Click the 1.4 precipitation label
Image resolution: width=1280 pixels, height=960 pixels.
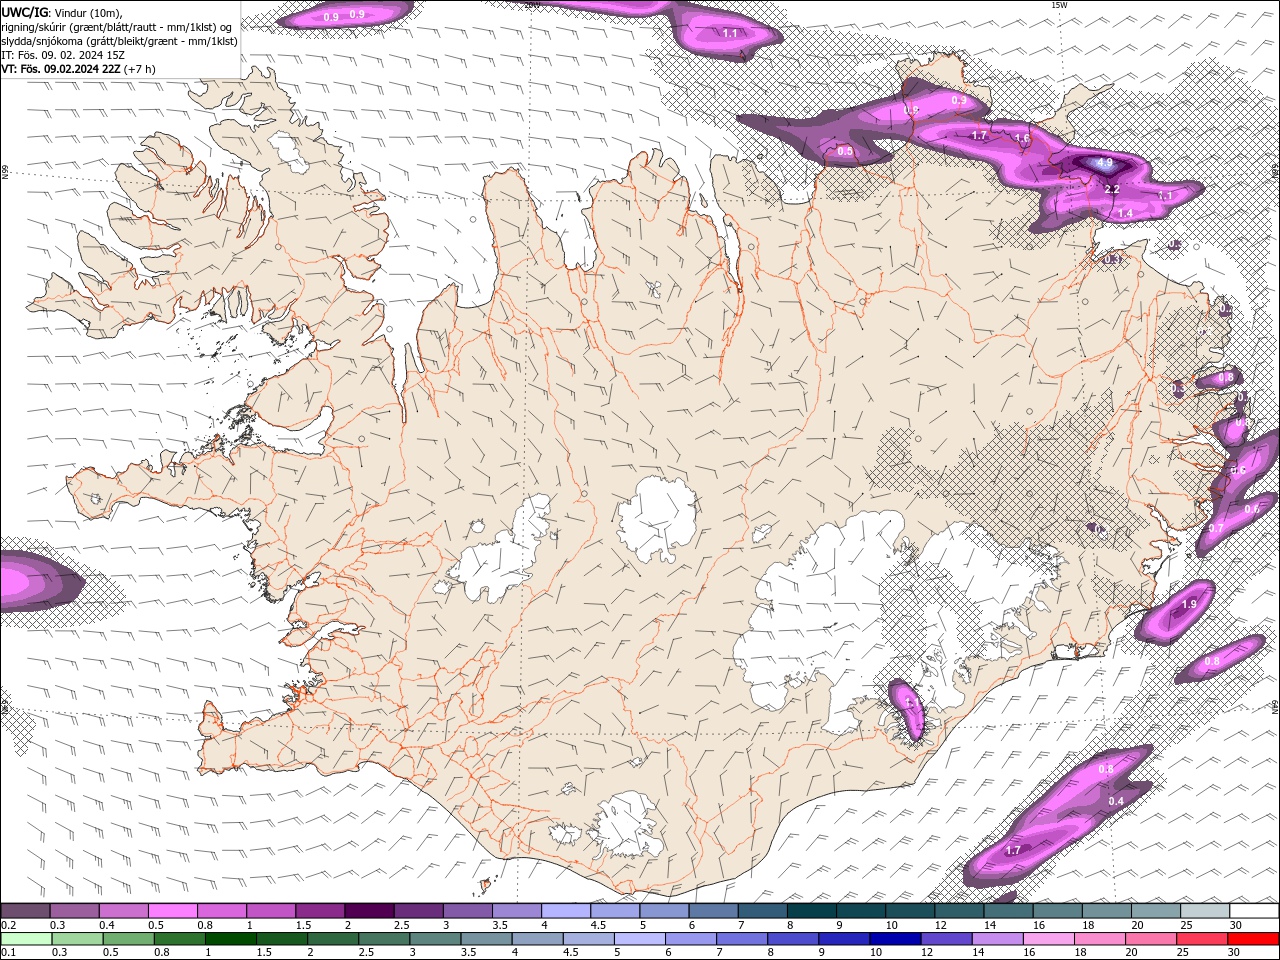click(x=1125, y=213)
